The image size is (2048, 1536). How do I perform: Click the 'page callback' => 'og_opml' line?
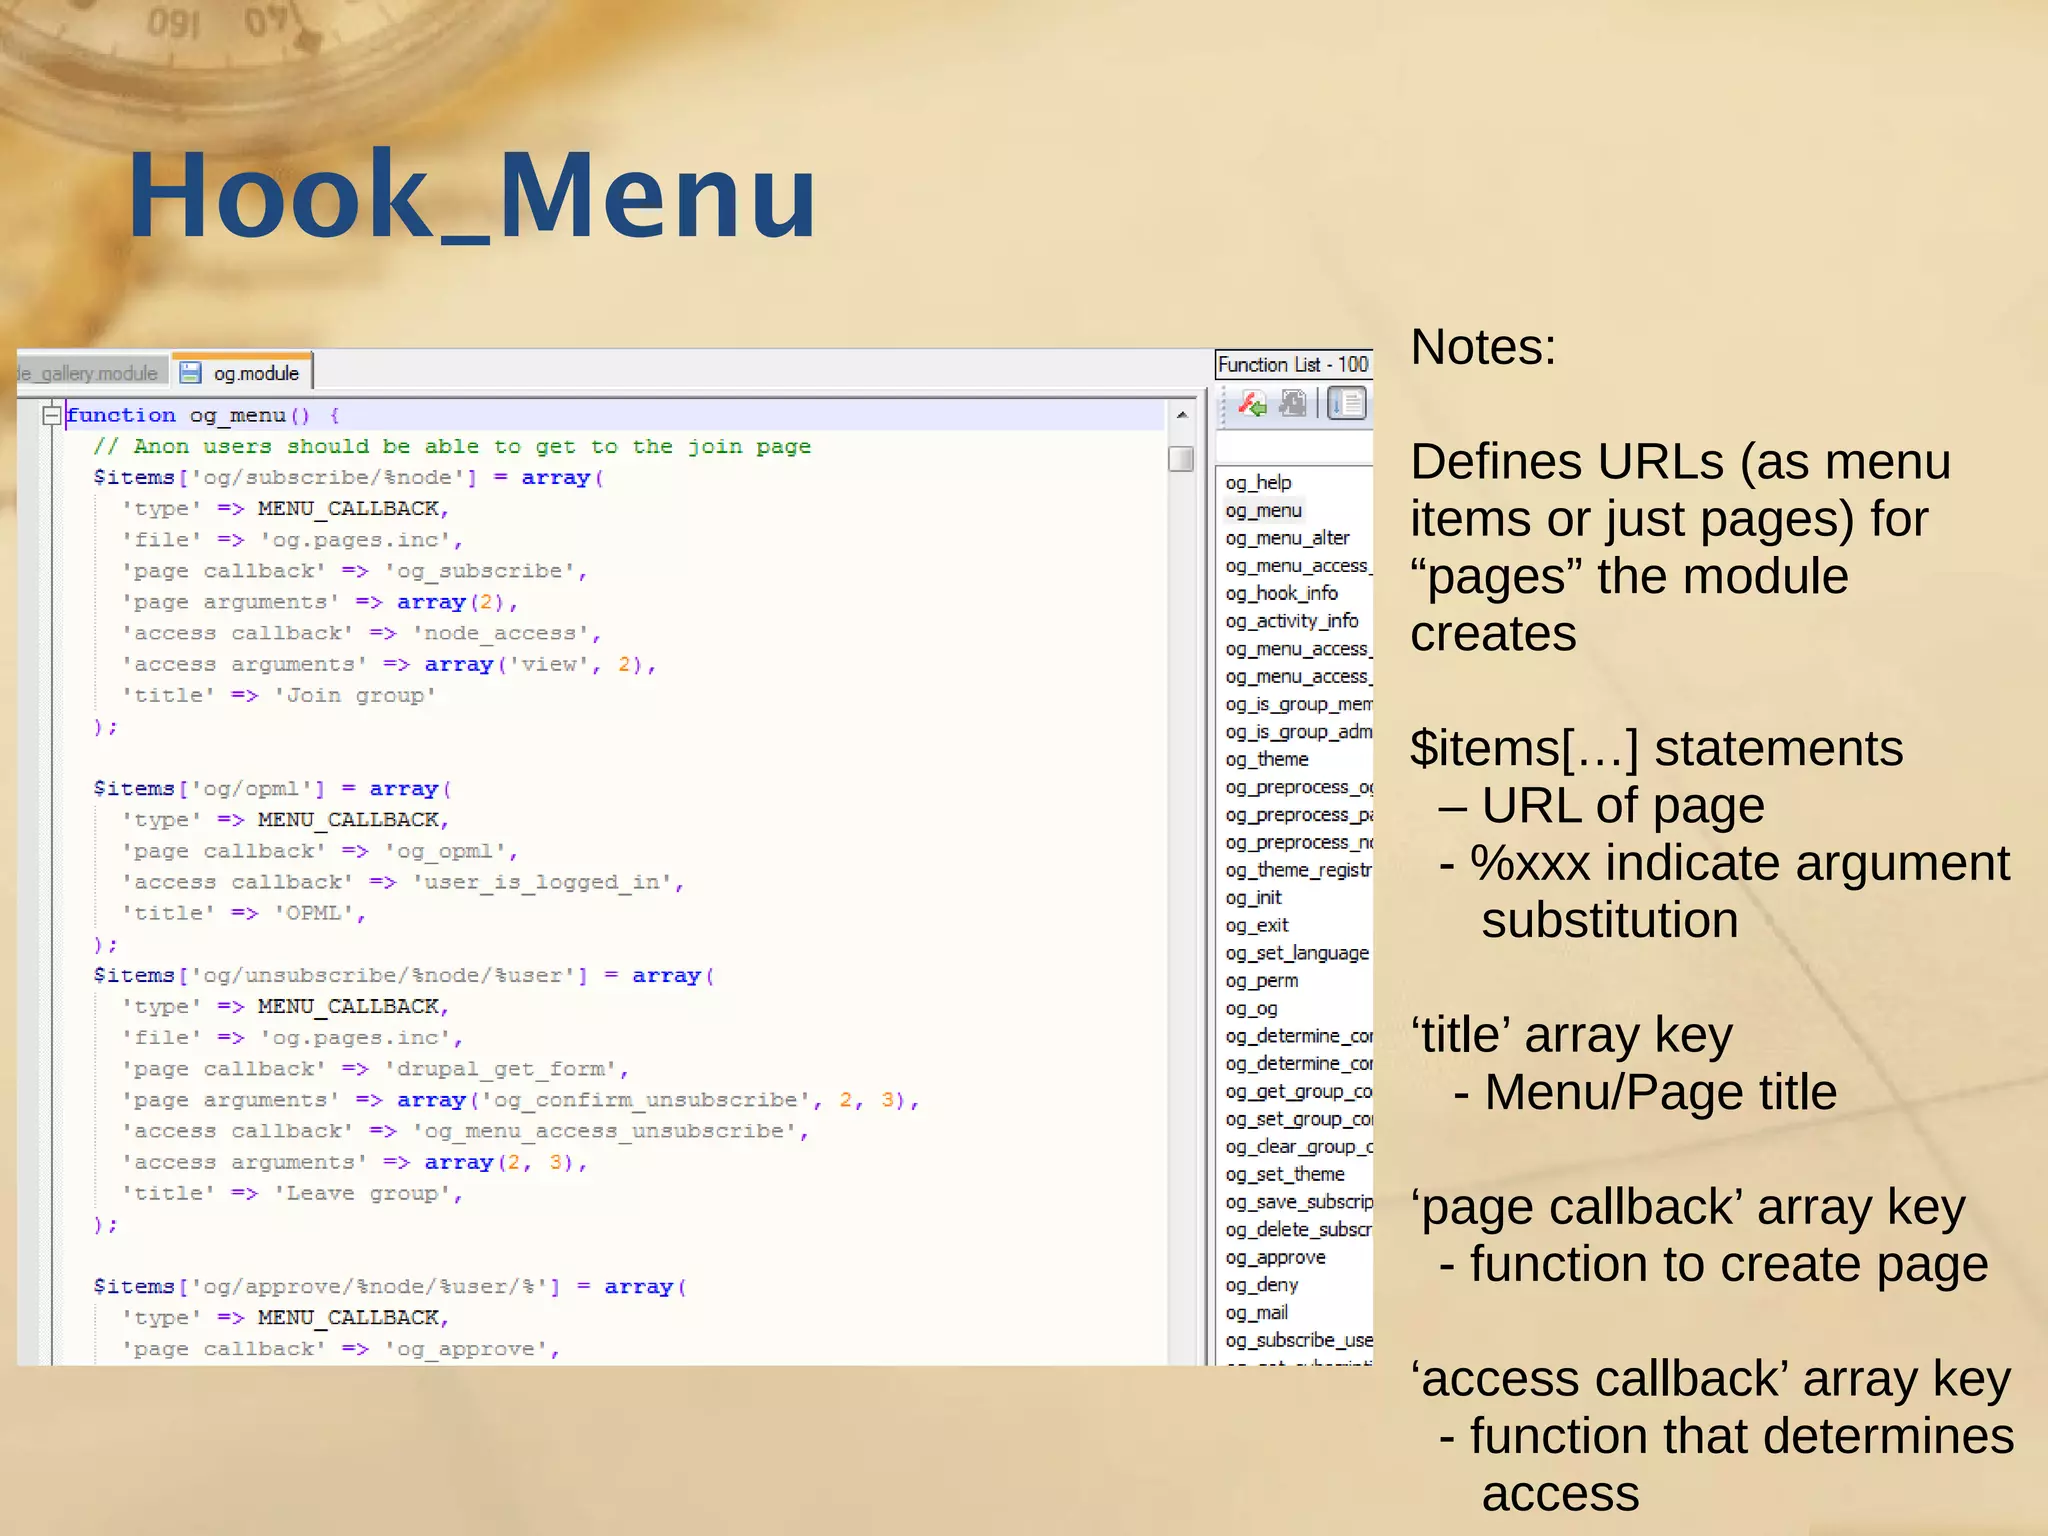coord(320,851)
